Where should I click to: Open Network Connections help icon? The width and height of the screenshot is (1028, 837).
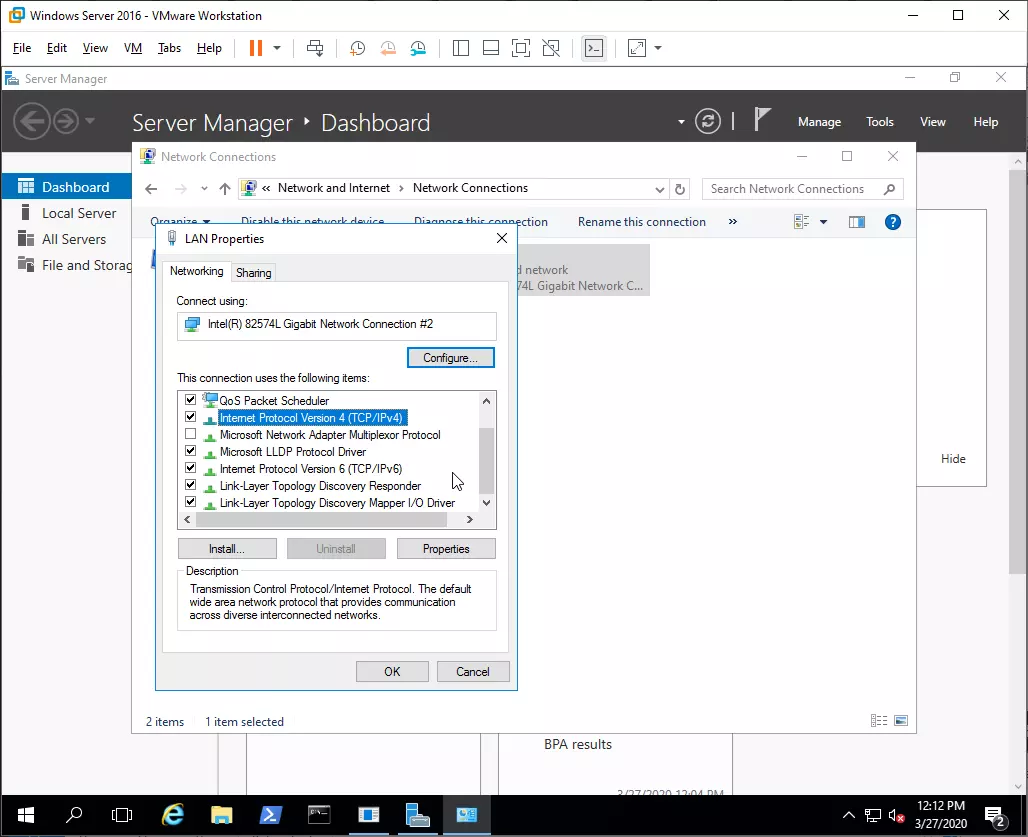(x=892, y=222)
